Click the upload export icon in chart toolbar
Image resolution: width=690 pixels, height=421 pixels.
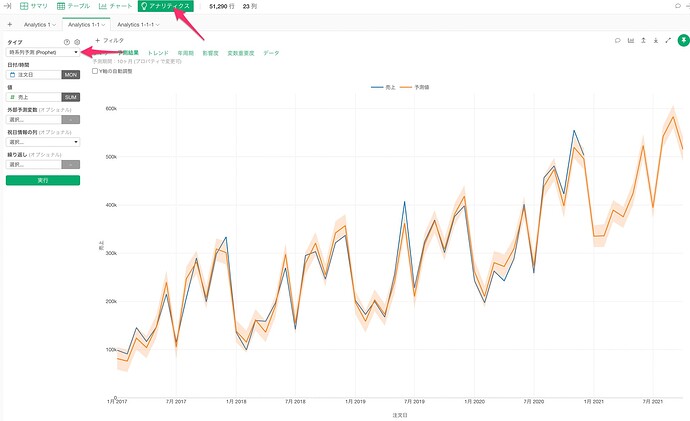643,40
